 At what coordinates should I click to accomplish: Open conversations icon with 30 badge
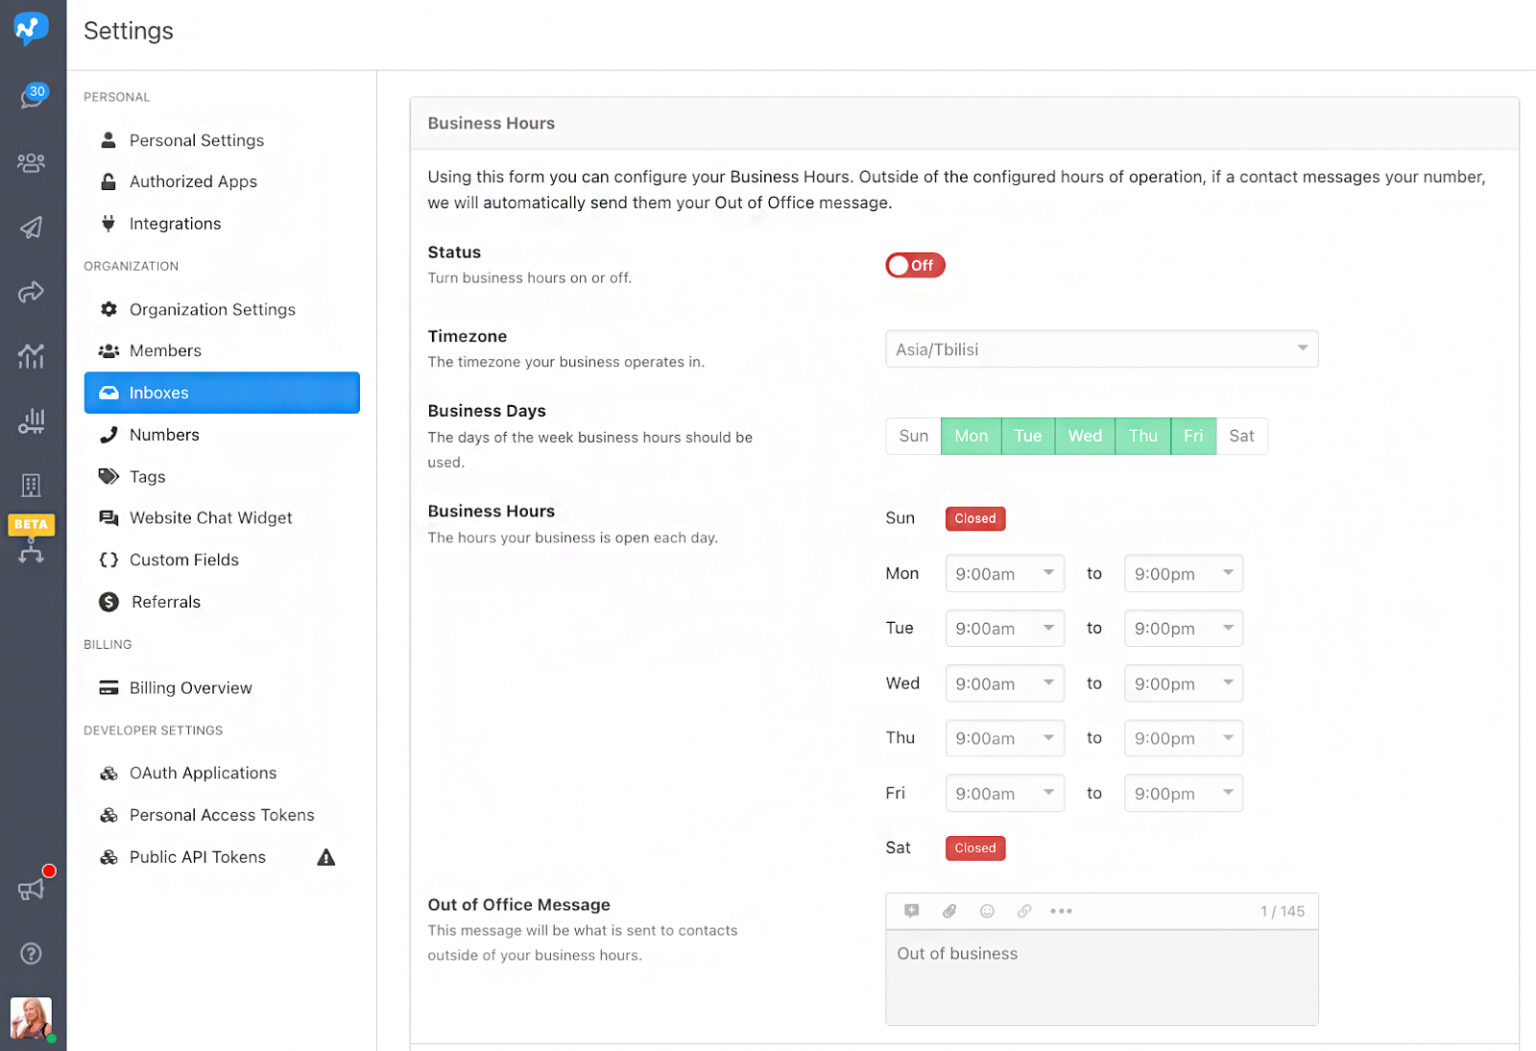pyautogui.click(x=32, y=97)
